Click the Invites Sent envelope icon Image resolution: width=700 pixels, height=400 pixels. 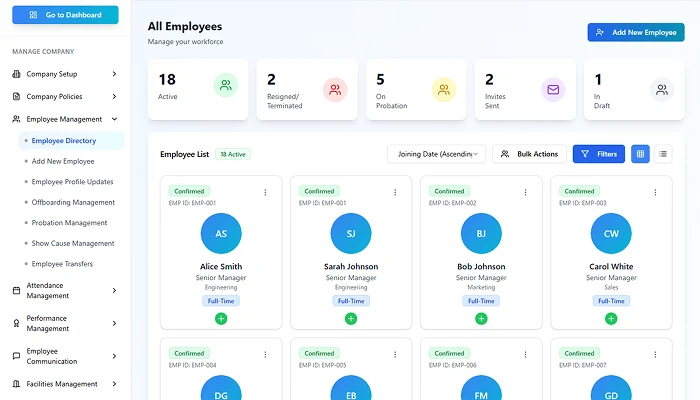click(x=552, y=90)
